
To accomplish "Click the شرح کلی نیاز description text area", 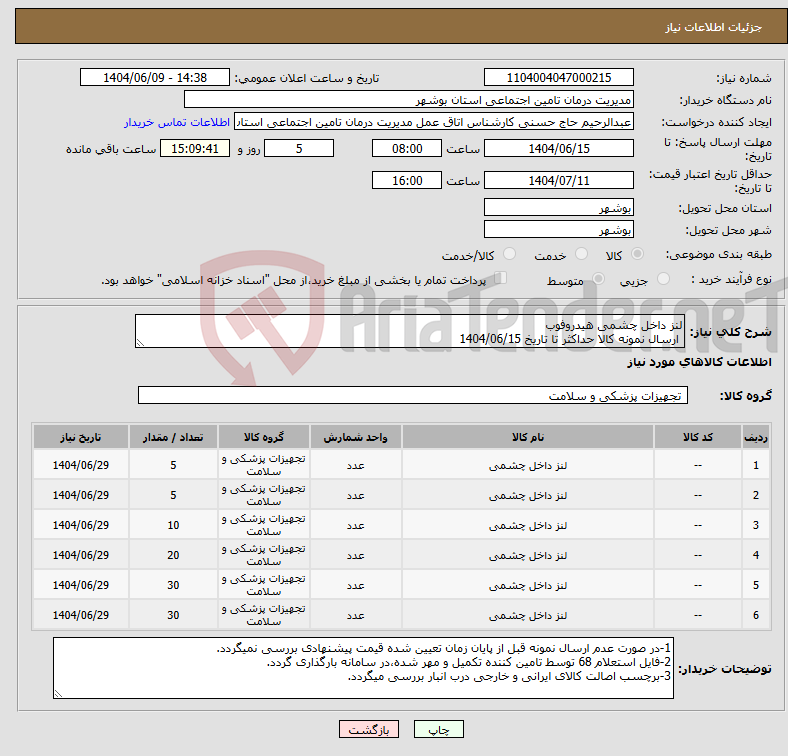I will tap(410, 331).
